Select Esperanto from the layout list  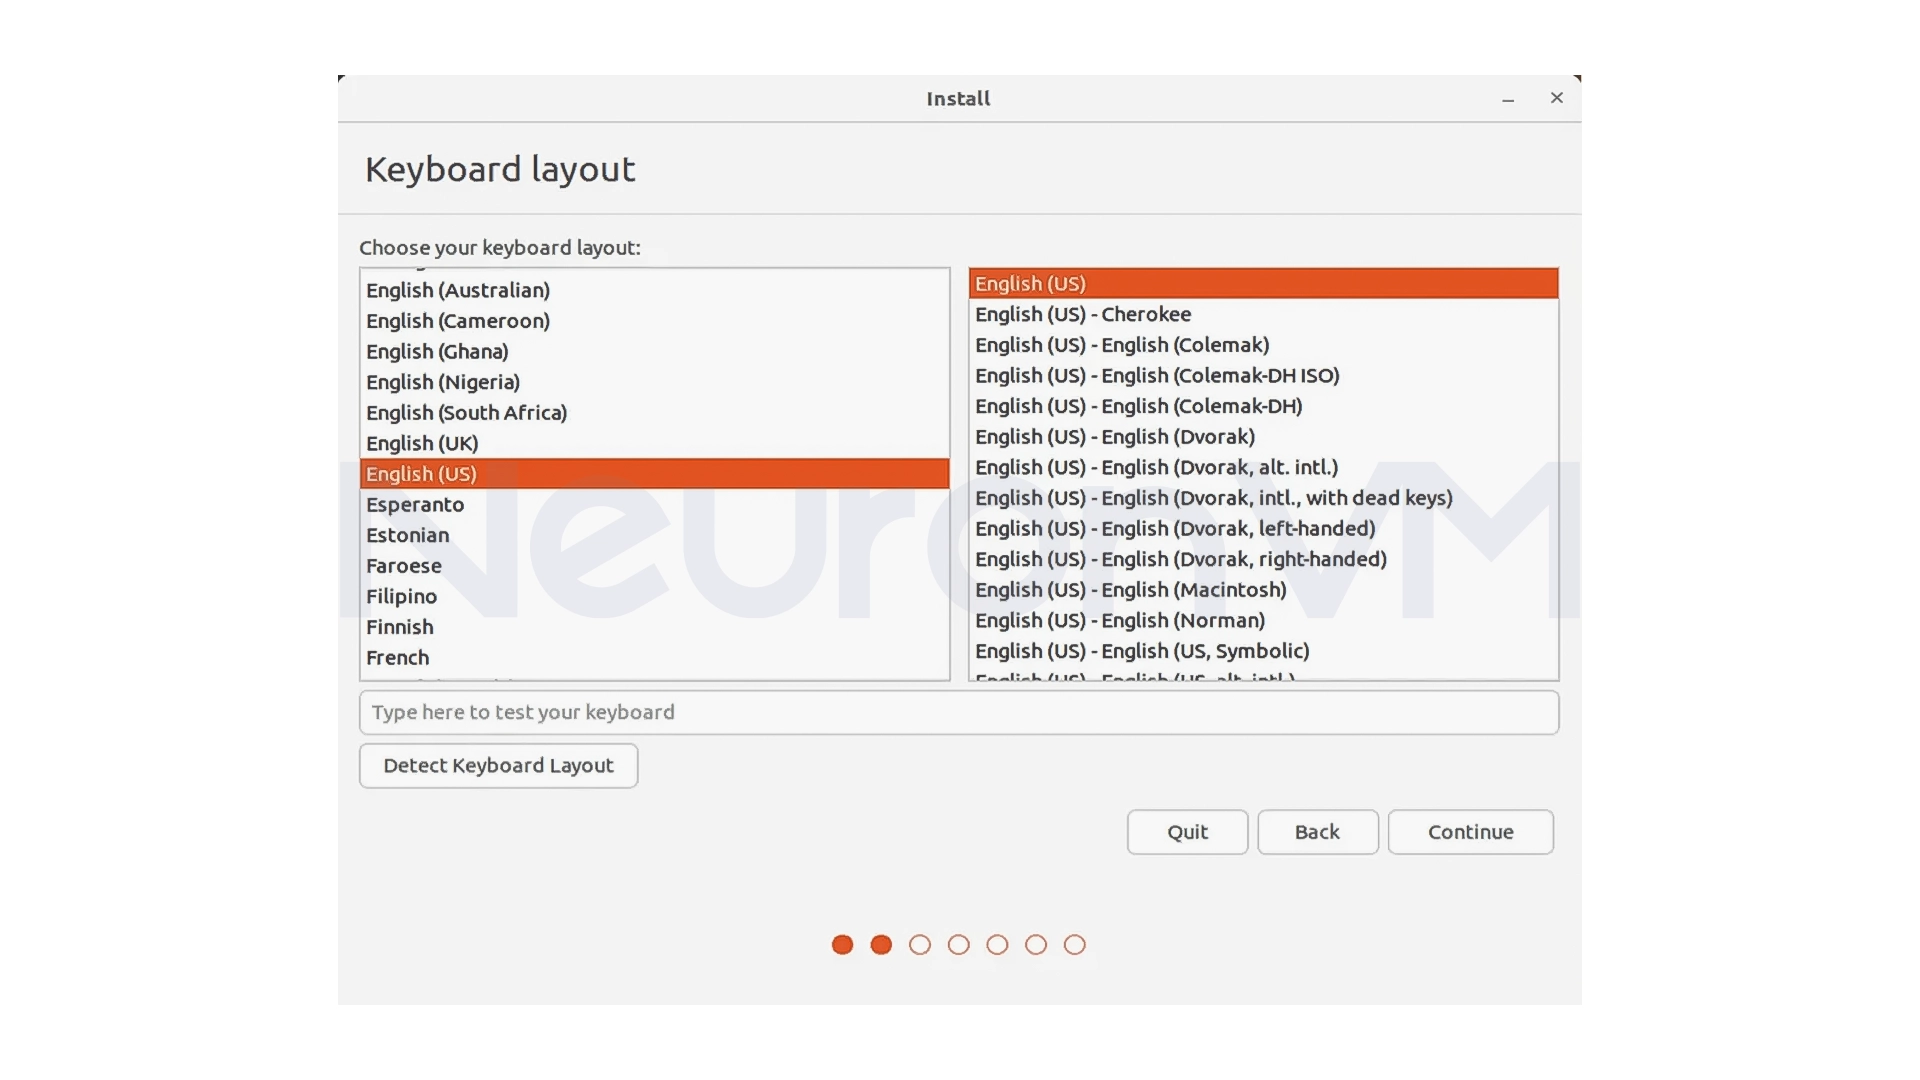pyautogui.click(x=414, y=504)
